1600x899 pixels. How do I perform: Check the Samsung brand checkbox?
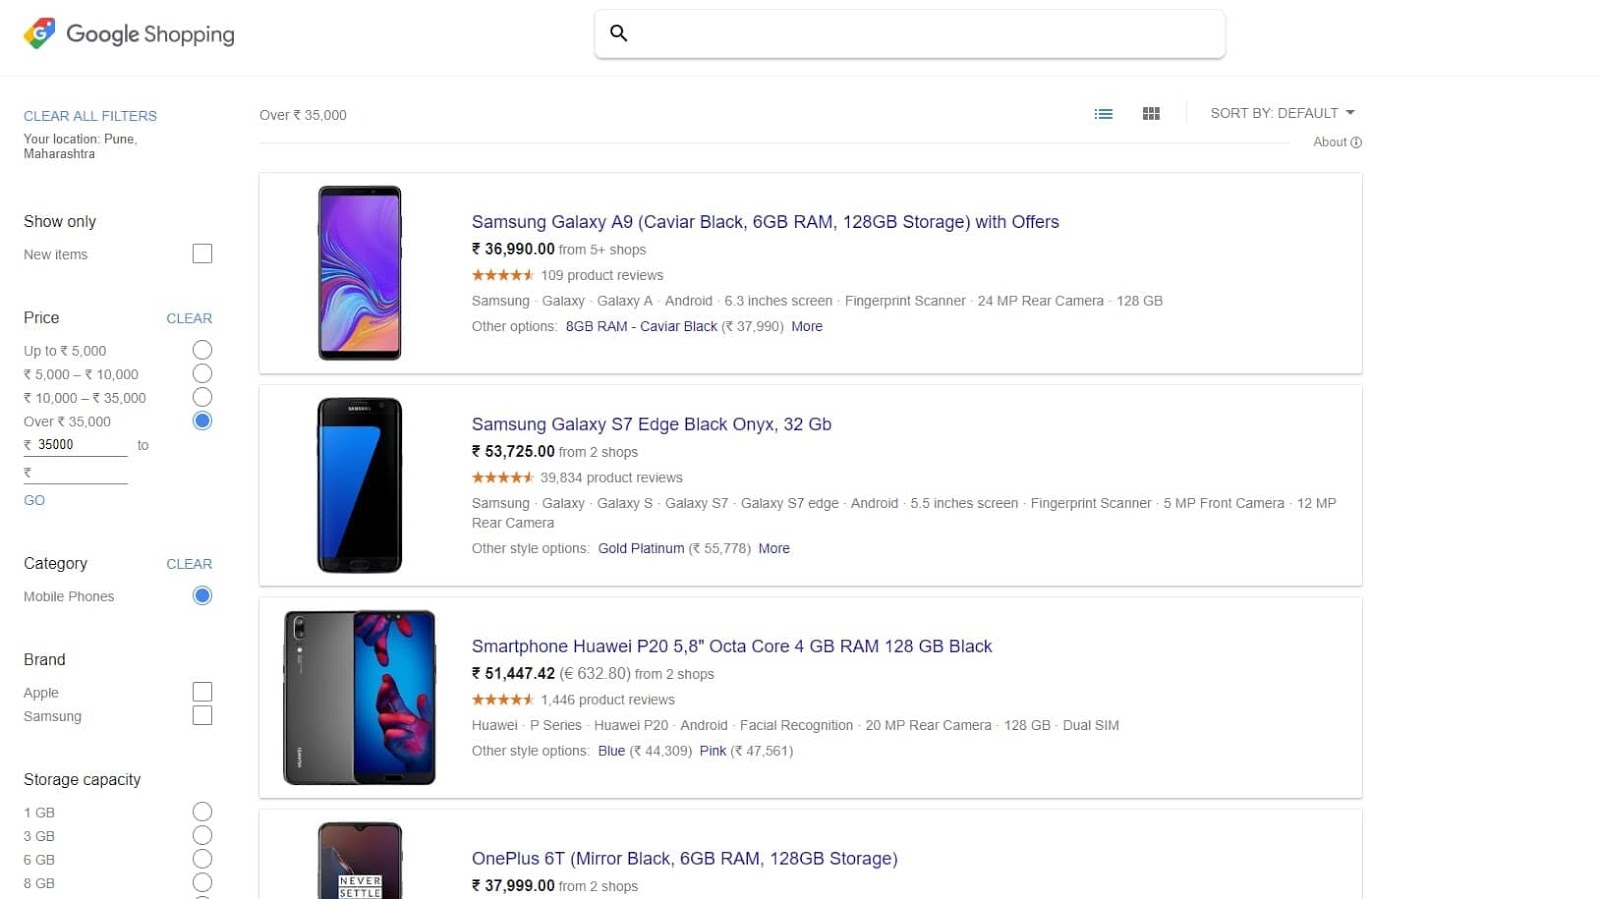[x=202, y=716]
